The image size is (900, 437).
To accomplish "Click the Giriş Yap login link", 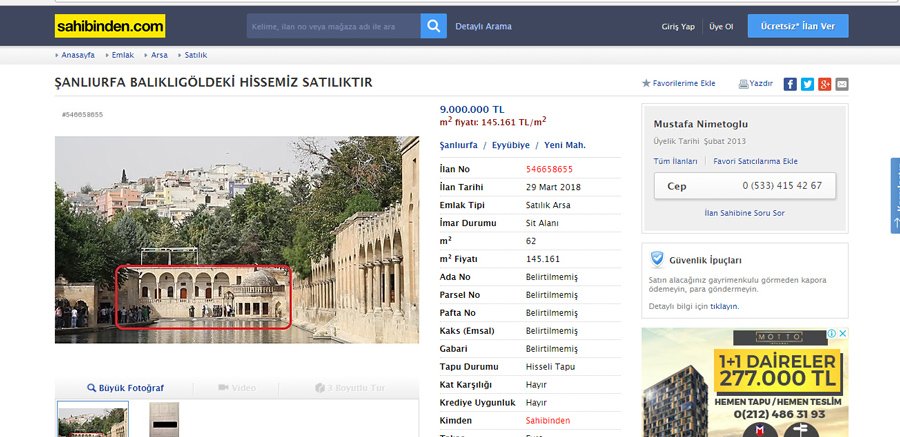I will coord(678,26).
